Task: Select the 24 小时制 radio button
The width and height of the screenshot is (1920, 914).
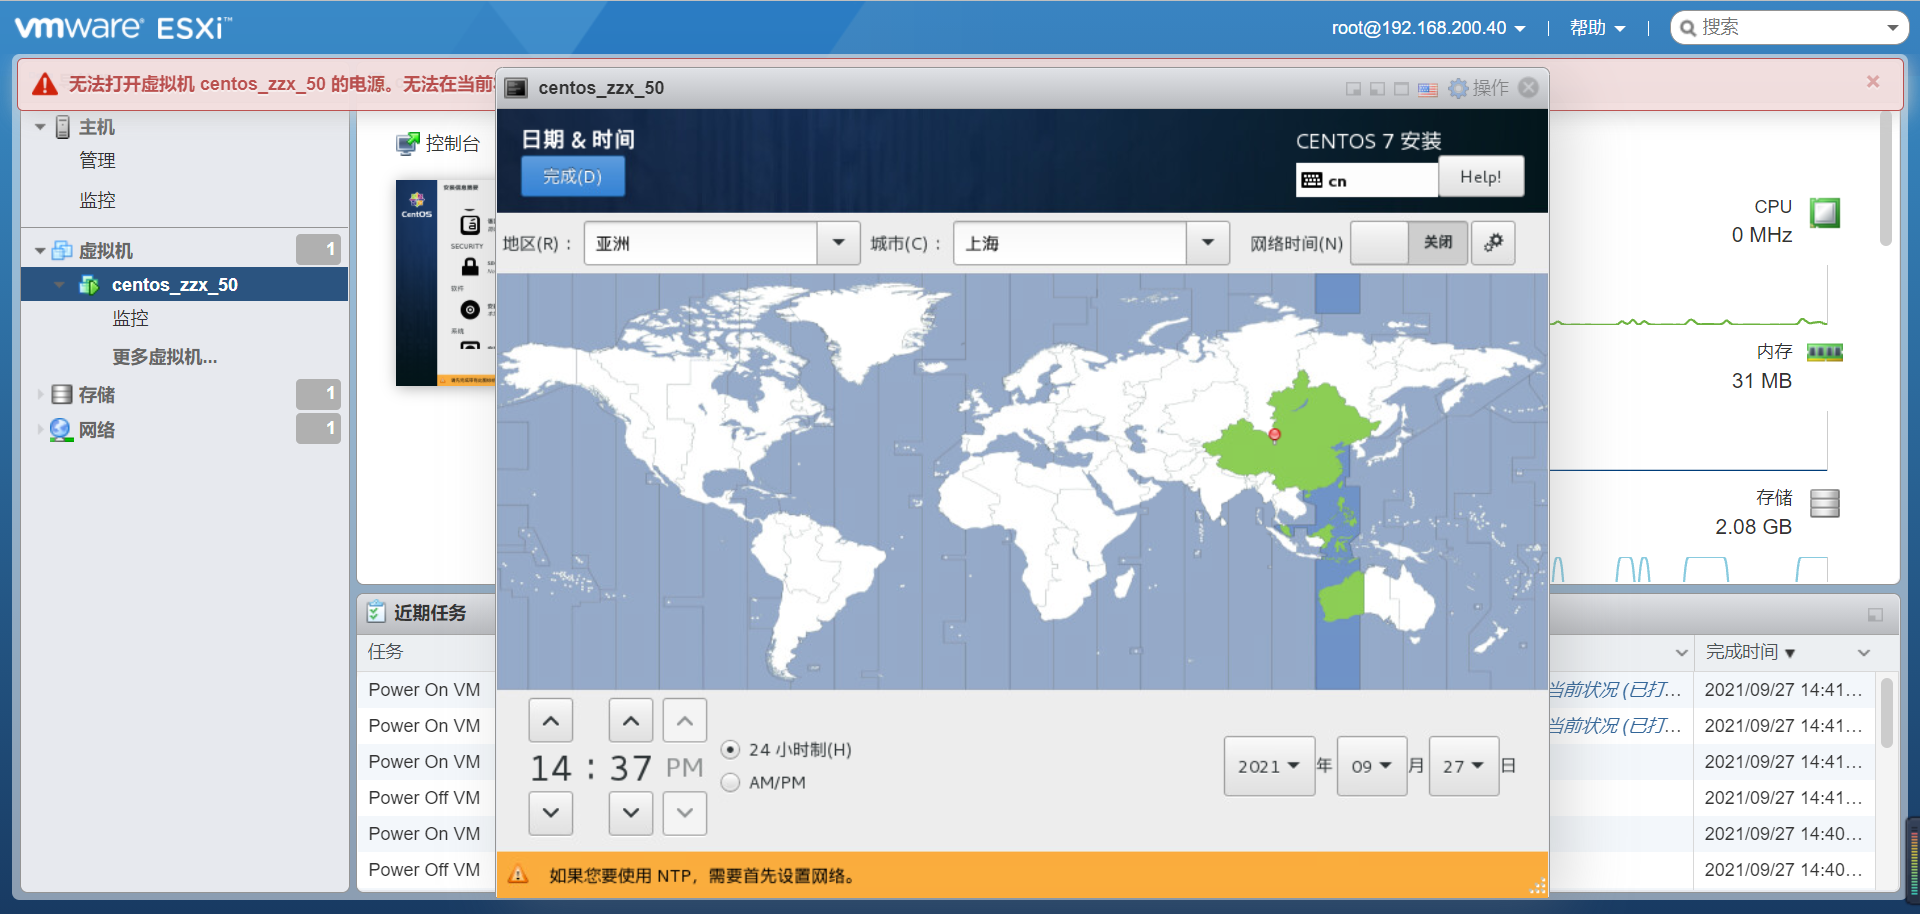Action: click(x=731, y=750)
